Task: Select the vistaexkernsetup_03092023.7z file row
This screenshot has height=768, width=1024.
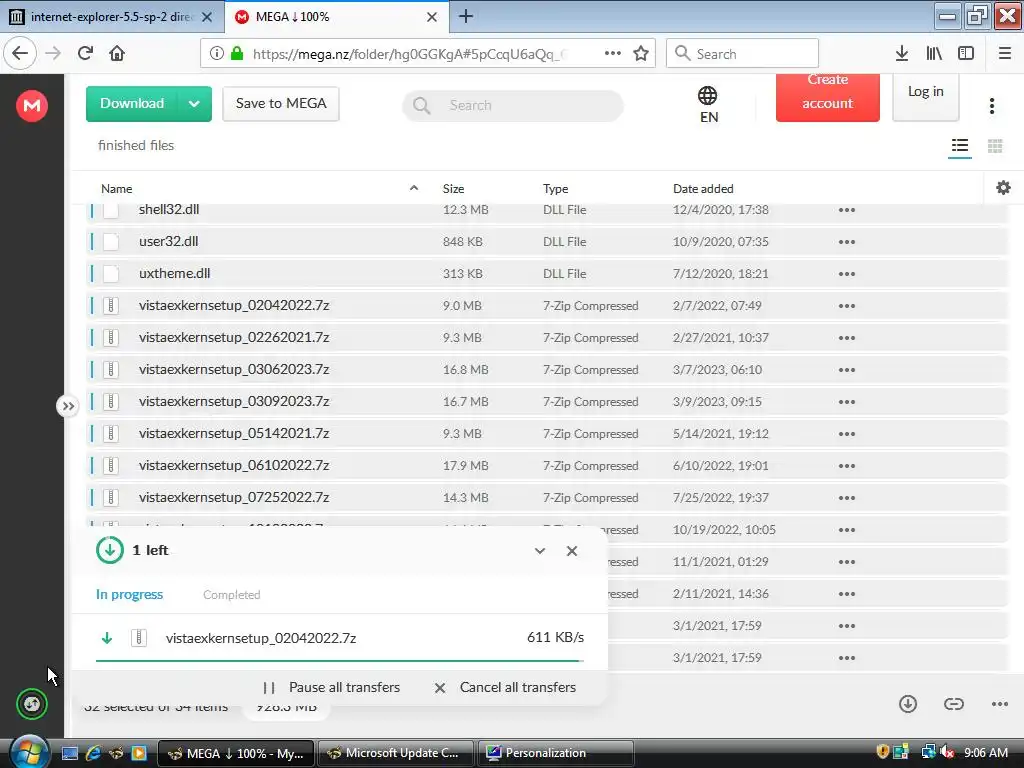Action: [546, 402]
